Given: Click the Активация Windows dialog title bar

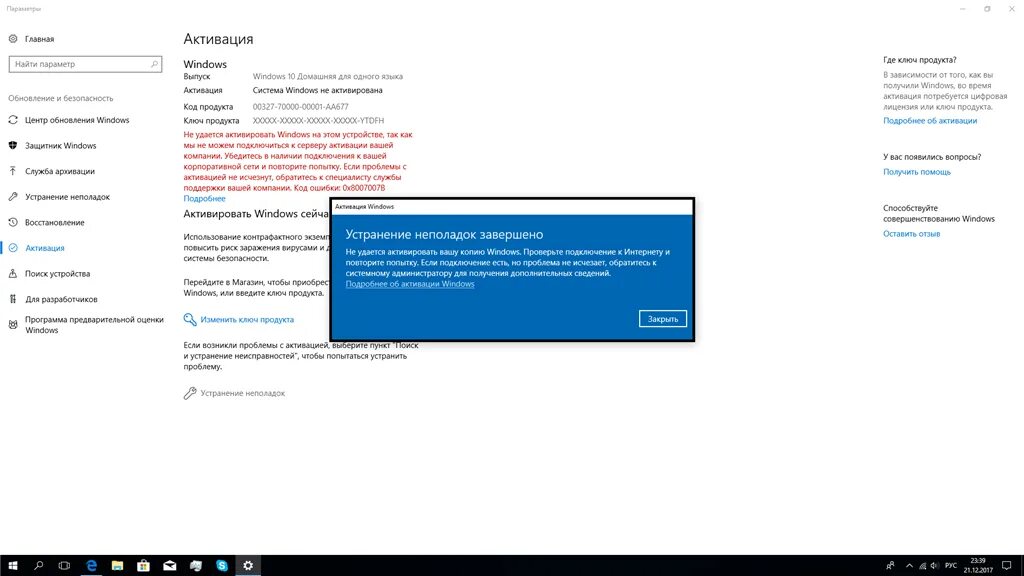Looking at the screenshot, I should (512, 206).
